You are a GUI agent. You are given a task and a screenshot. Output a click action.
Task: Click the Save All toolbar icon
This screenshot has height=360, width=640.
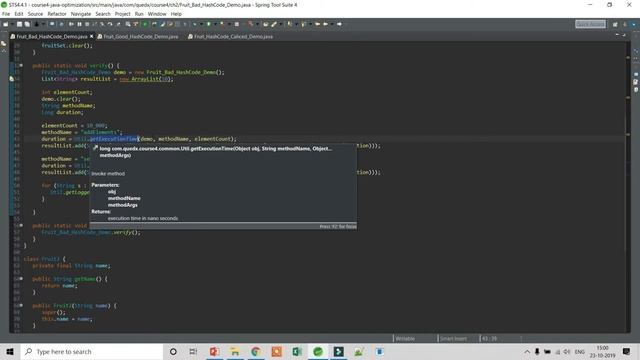coord(27,24)
